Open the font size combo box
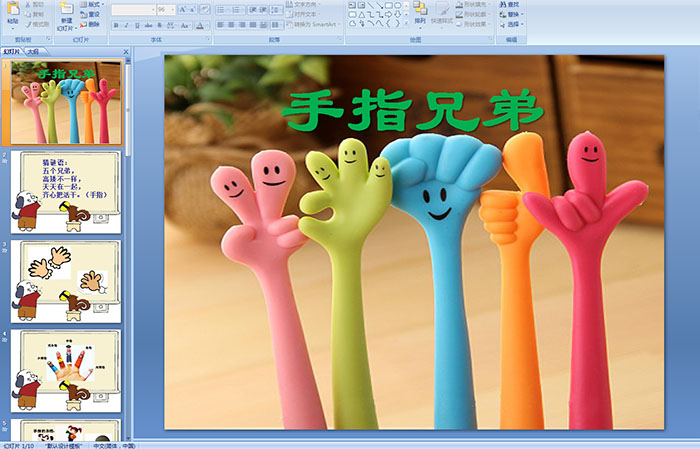 166,10
